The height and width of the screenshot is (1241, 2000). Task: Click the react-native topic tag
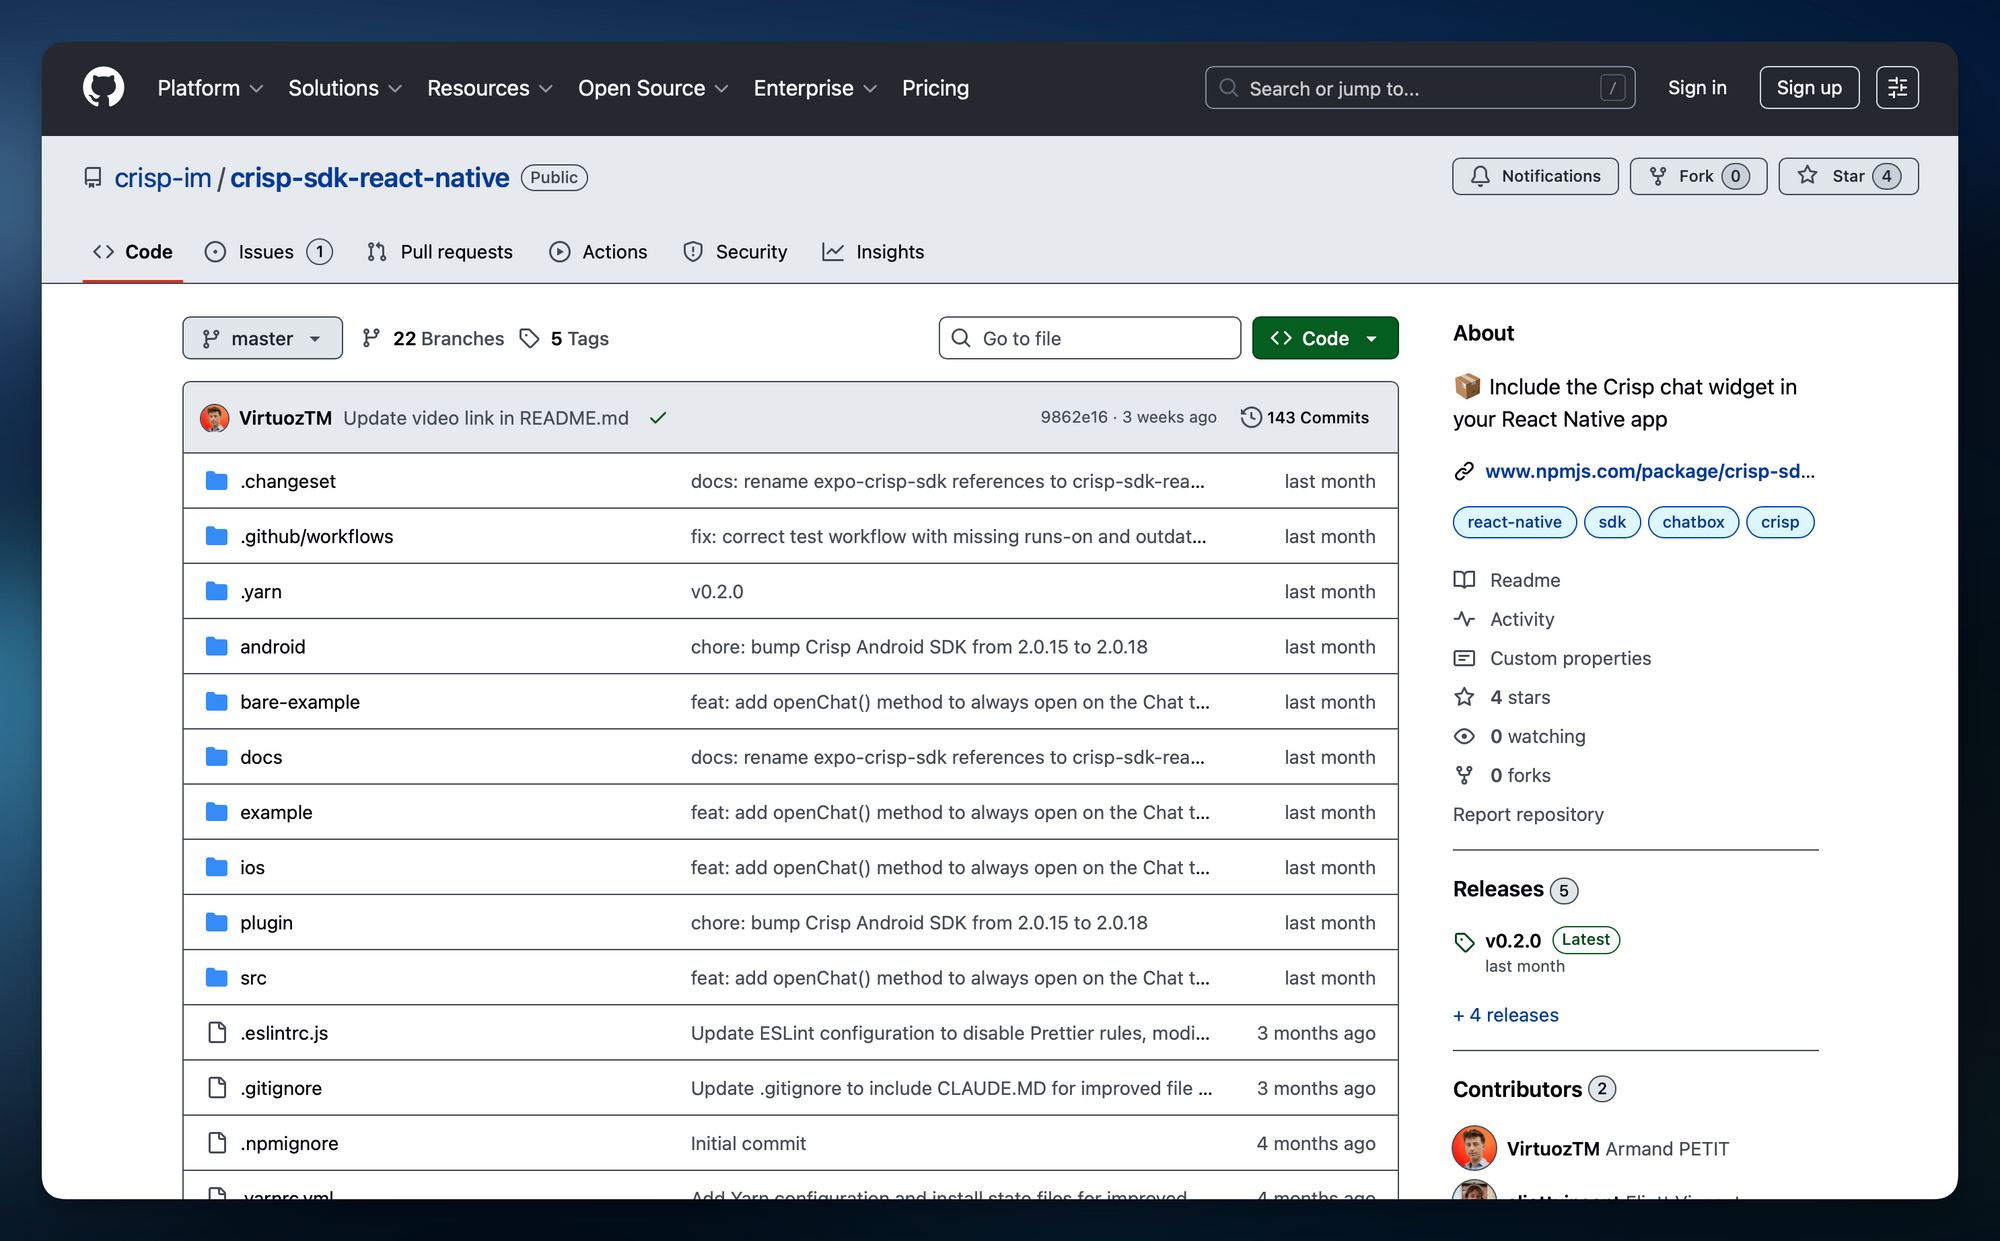(x=1514, y=521)
